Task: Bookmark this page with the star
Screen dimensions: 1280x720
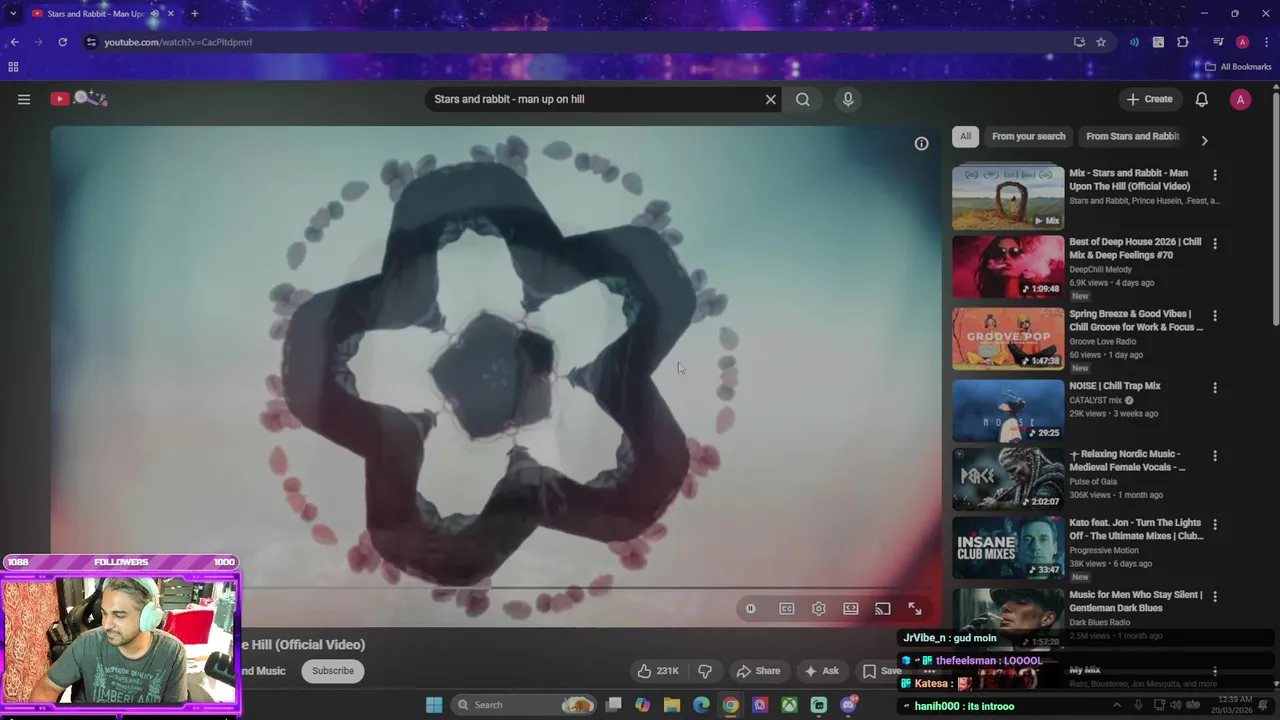Action: point(1101,42)
